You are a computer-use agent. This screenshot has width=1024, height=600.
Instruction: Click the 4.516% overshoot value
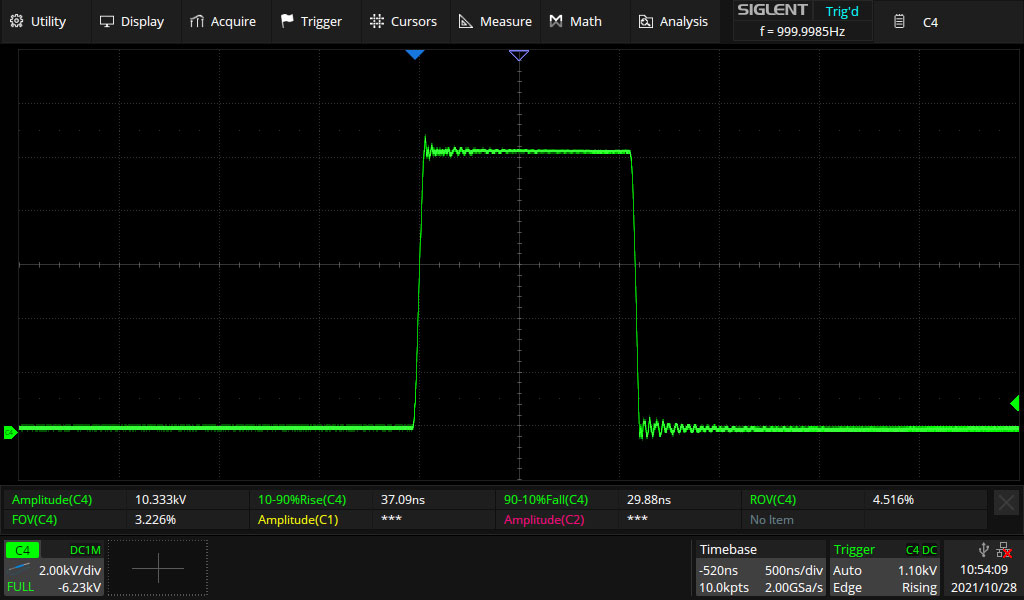[893, 499]
